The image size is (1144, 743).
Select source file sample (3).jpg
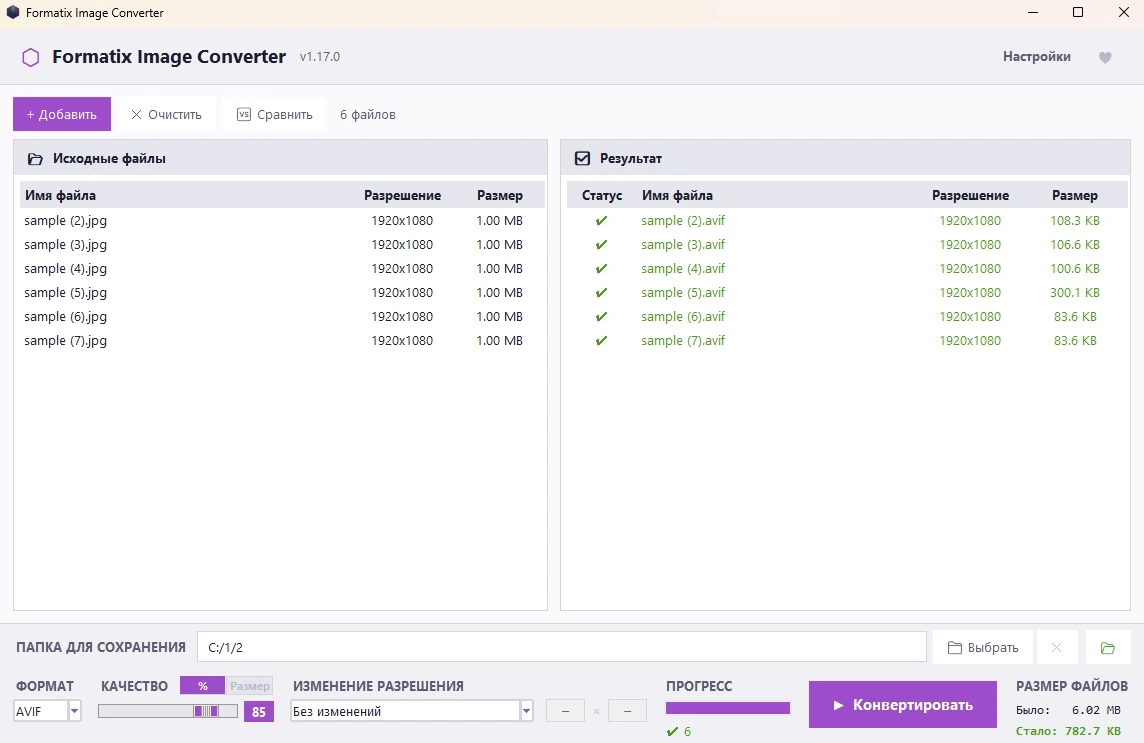pyautogui.click(x=282, y=245)
